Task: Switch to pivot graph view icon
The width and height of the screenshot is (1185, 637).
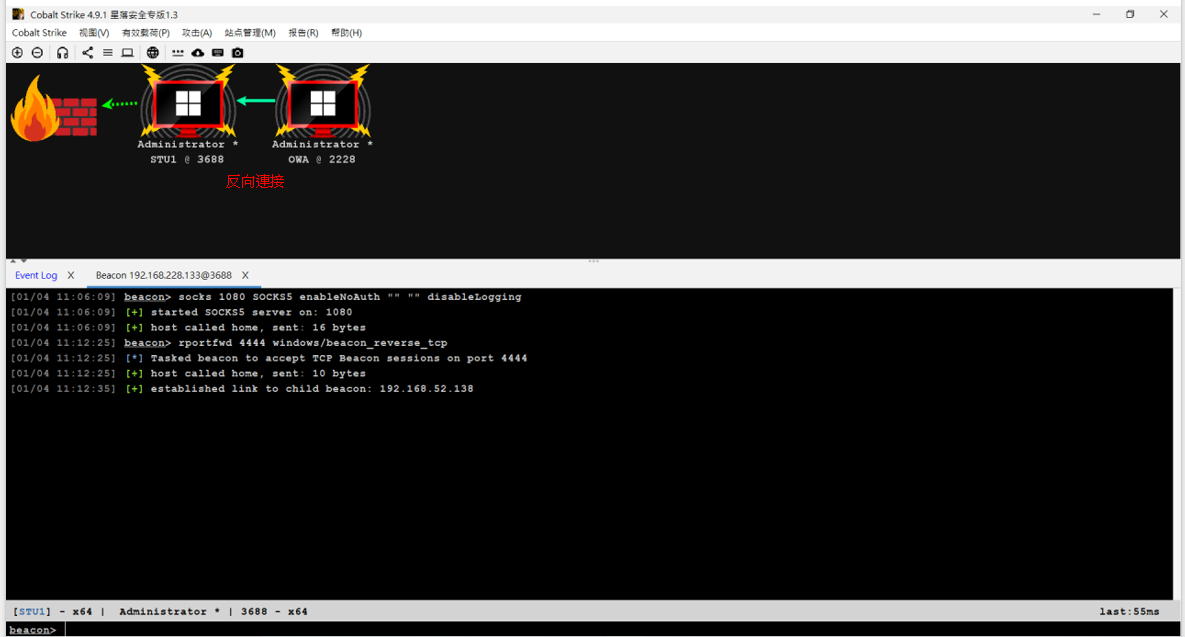Action: [88, 52]
